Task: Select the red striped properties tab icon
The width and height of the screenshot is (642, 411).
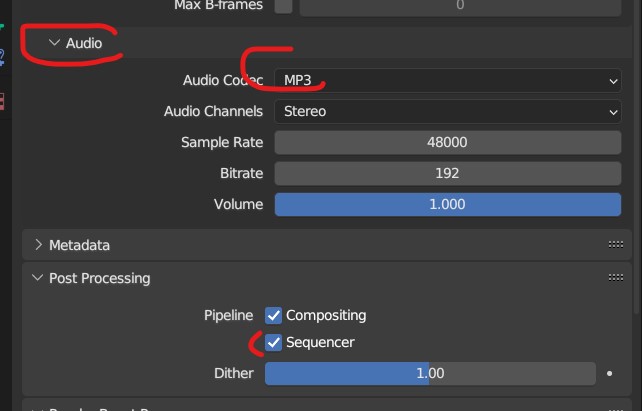Action: click(x=2, y=102)
